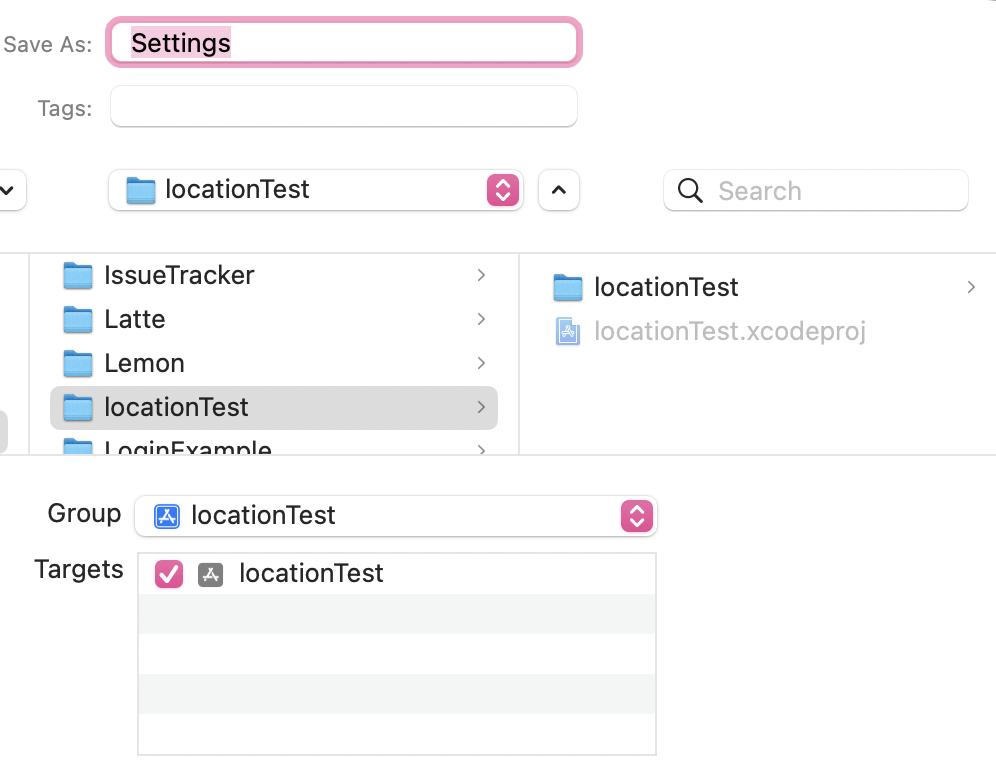Click the Xcode project icon in Group popup
The height and width of the screenshot is (780, 996).
click(166, 516)
